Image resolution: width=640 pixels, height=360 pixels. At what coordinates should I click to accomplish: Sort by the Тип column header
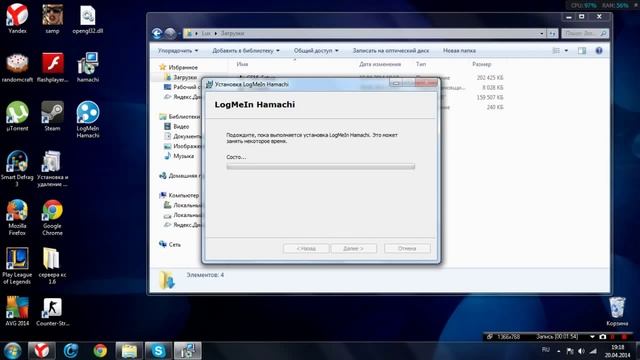[x=421, y=64]
